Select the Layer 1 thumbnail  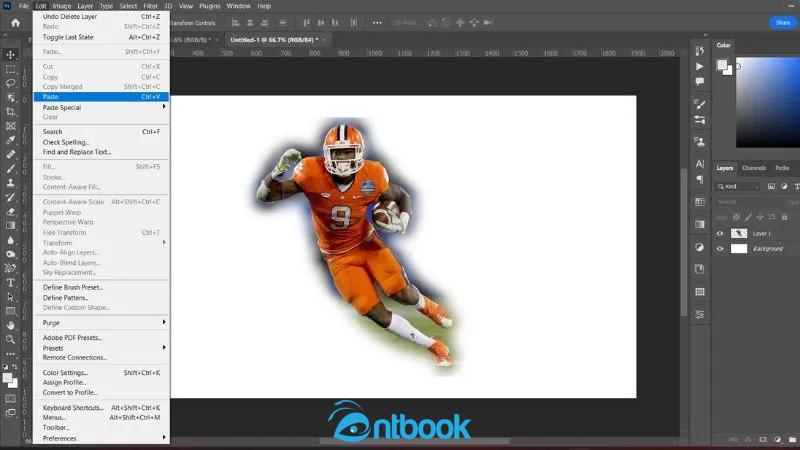(739, 233)
